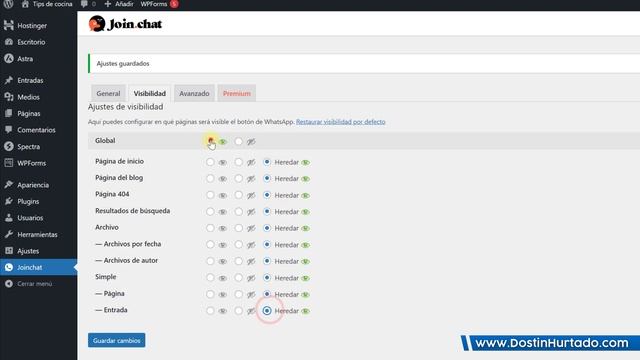This screenshot has height=360, width=640.
Task: Select show radio for Archivos de autor
Action: 210,261
